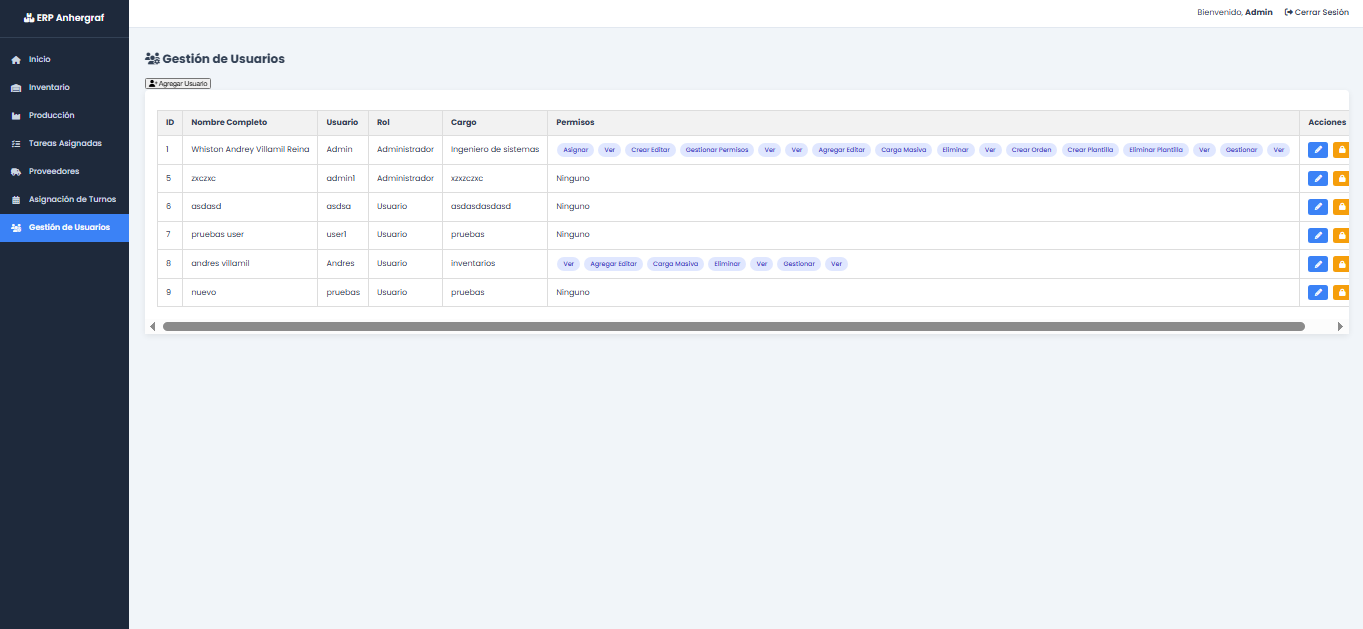The height and width of the screenshot is (629, 1363).
Task: Open the Inicio menu item
Action: click(x=39, y=60)
